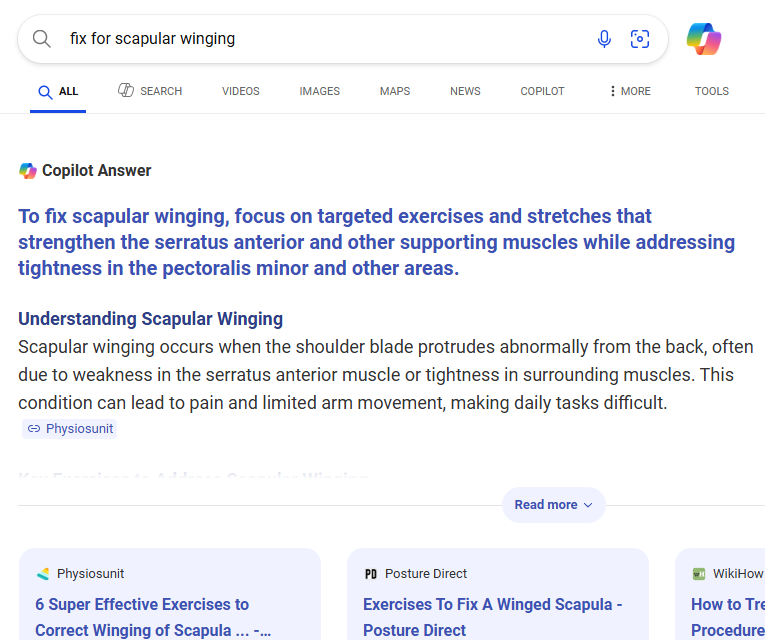765x640 pixels.
Task: Start voice search with microphone icon
Action: (604, 39)
